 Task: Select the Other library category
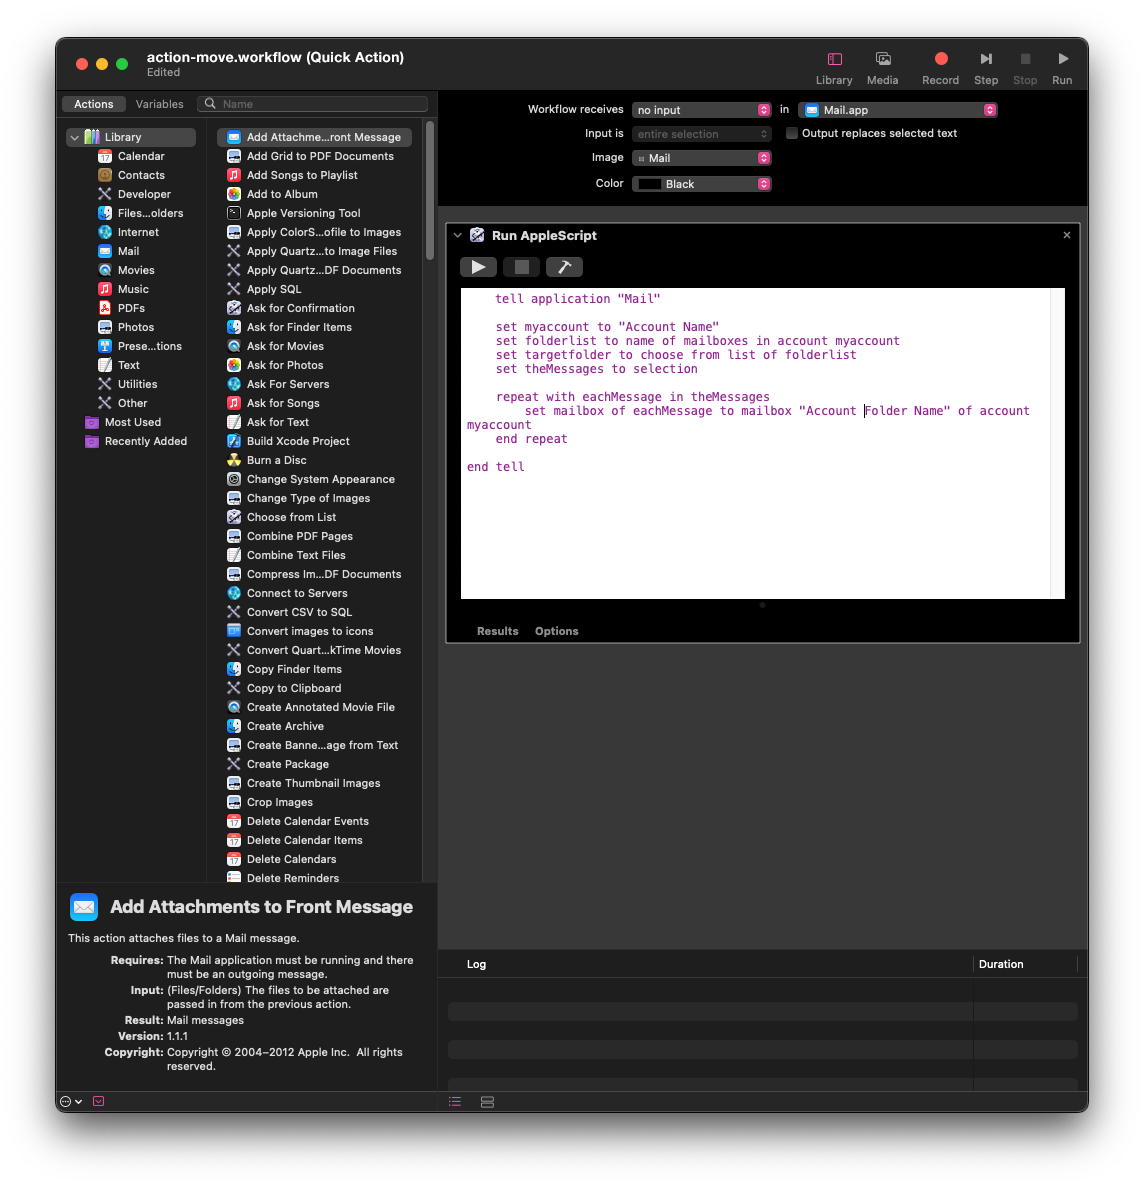point(123,403)
